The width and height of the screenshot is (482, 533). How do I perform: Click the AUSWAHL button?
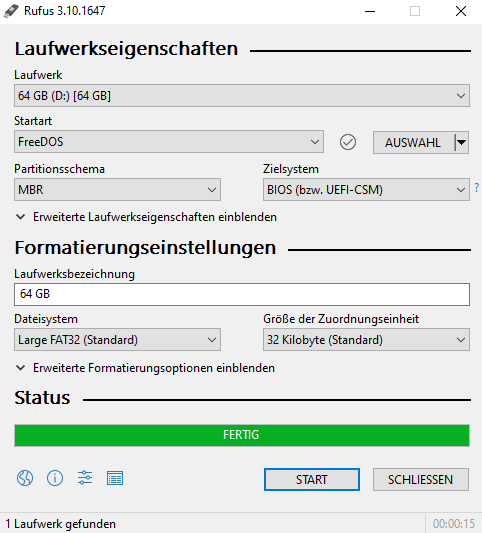[413, 142]
